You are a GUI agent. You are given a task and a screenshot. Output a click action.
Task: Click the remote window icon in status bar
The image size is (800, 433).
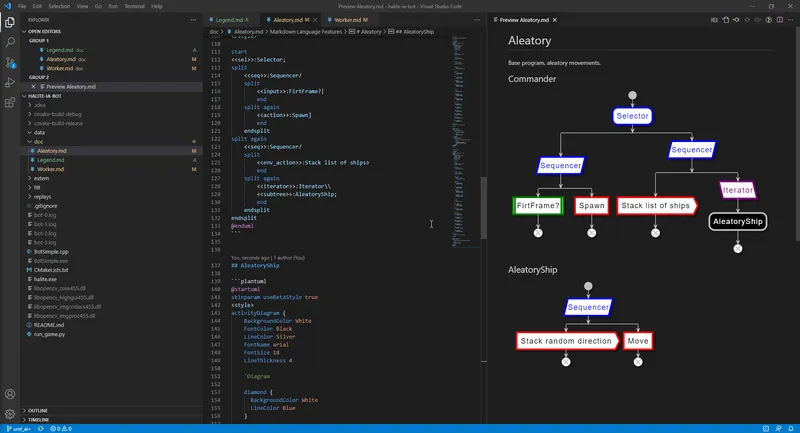pyautogui.click(x=766, y=429)
